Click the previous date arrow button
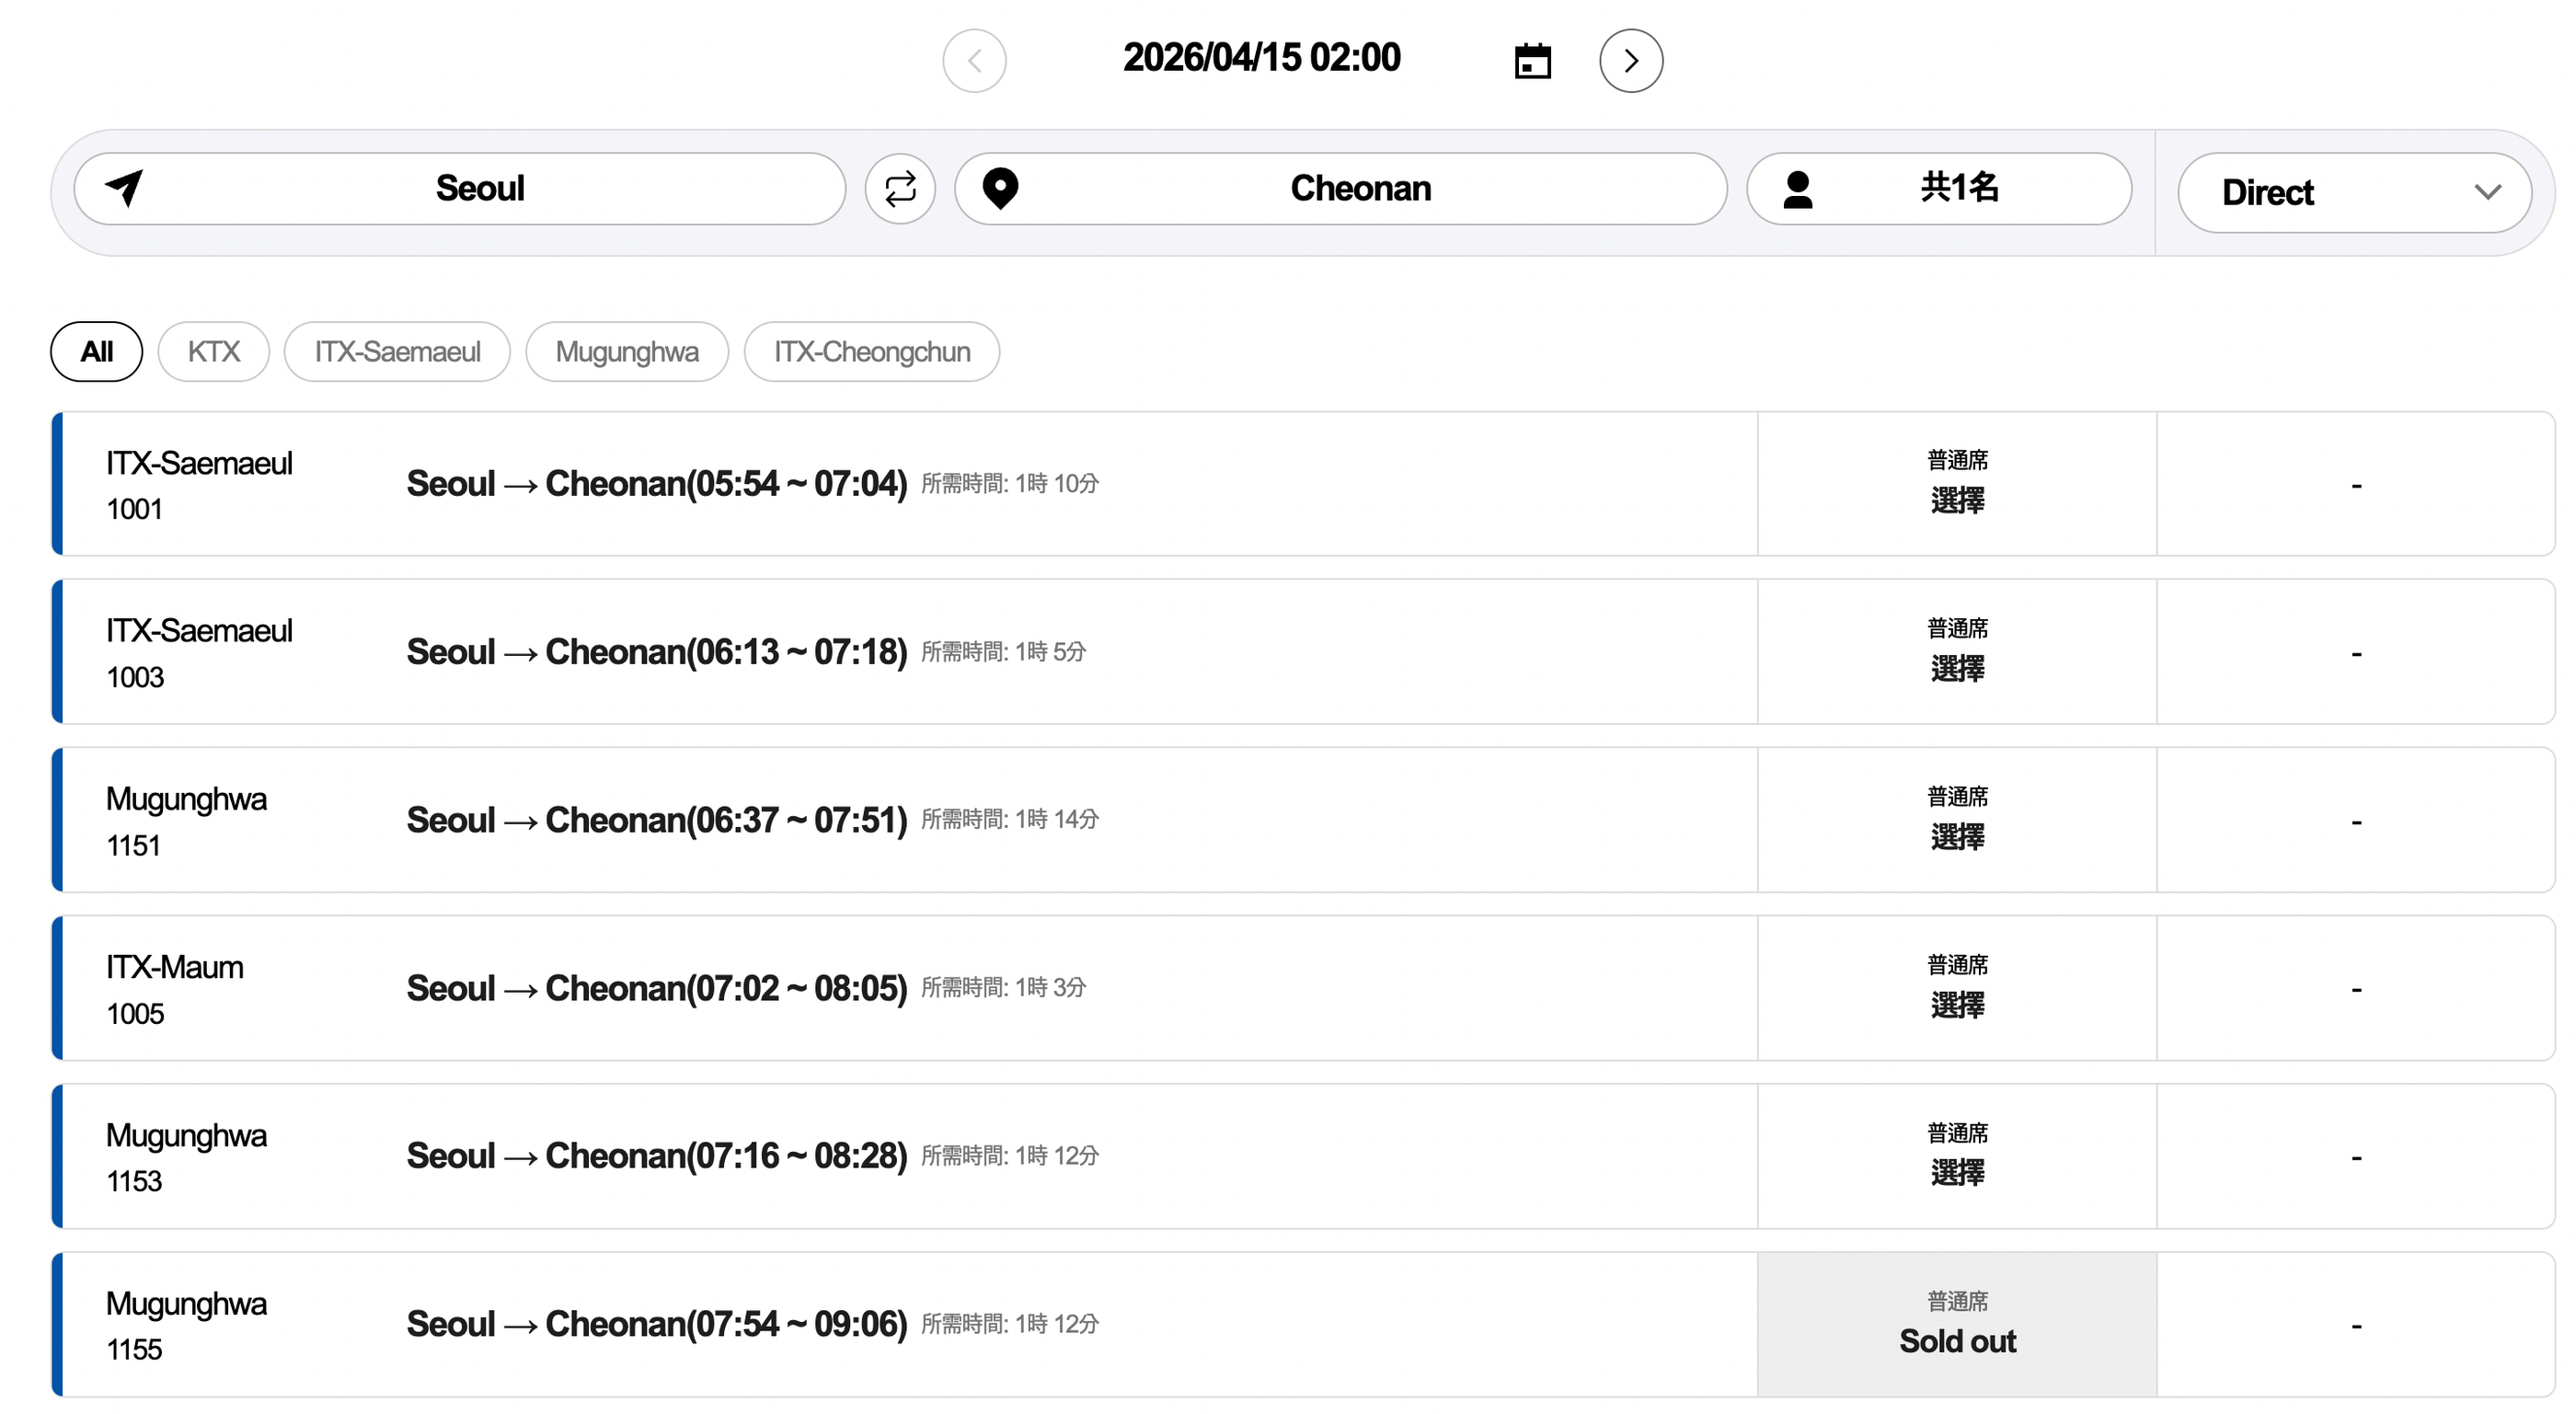Viewport: 2576px width, 1414px height. [974, 61]
